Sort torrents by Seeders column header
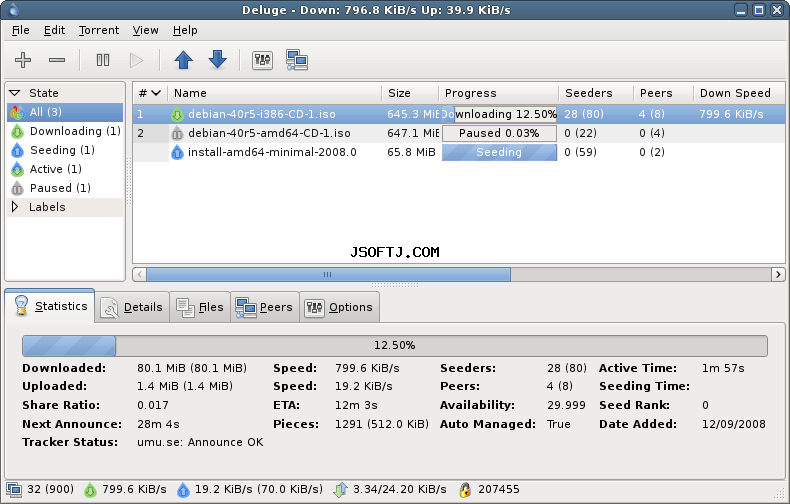This screenshot has width=790, height=504. click(596, 93)
